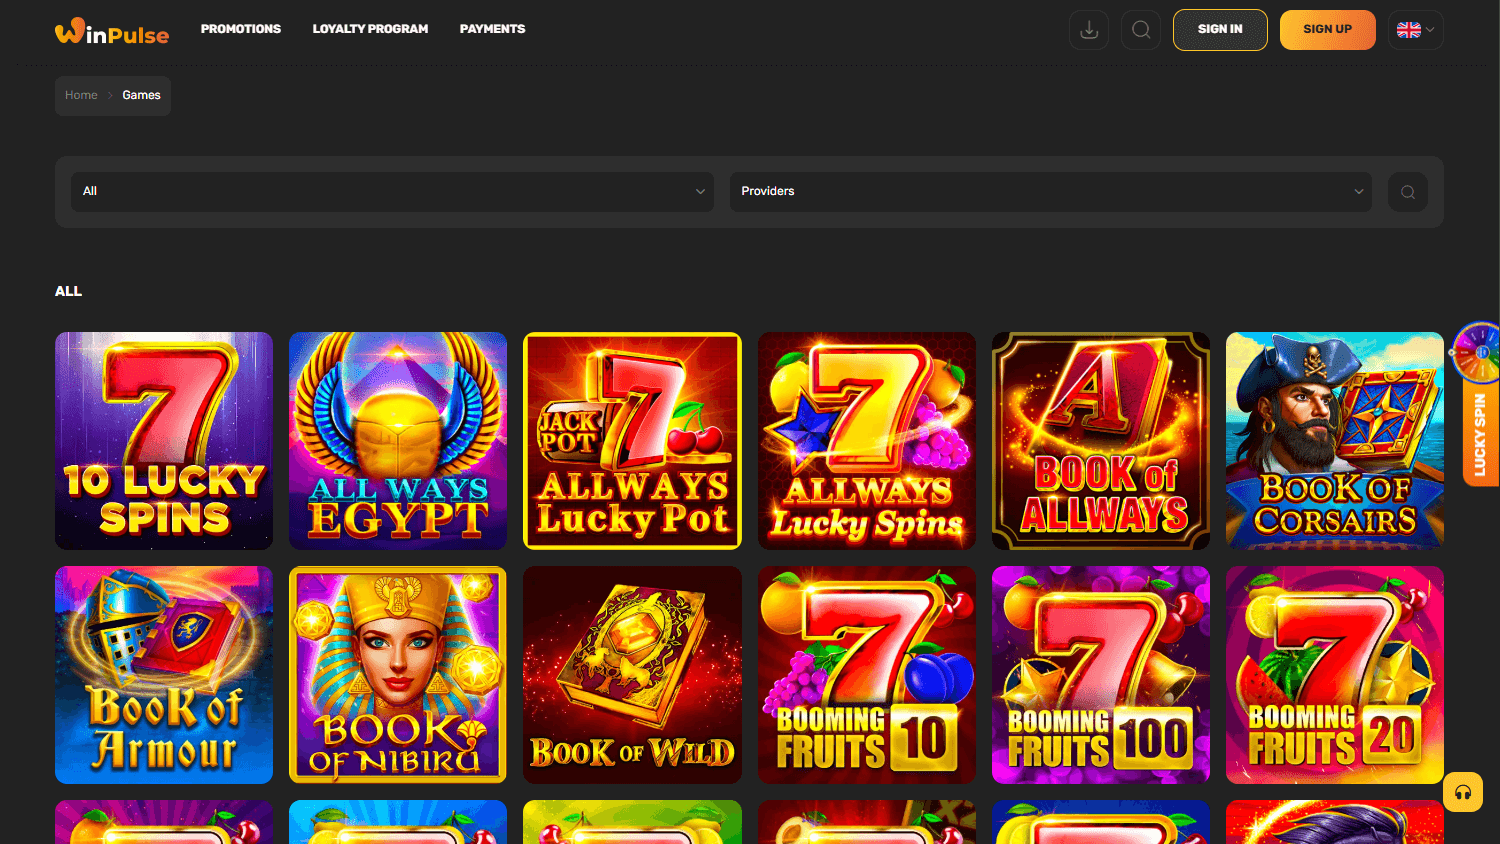Expand the Providers dropdown
The width and height of the screenshot is (1500, 844).
pos(1050,191)
